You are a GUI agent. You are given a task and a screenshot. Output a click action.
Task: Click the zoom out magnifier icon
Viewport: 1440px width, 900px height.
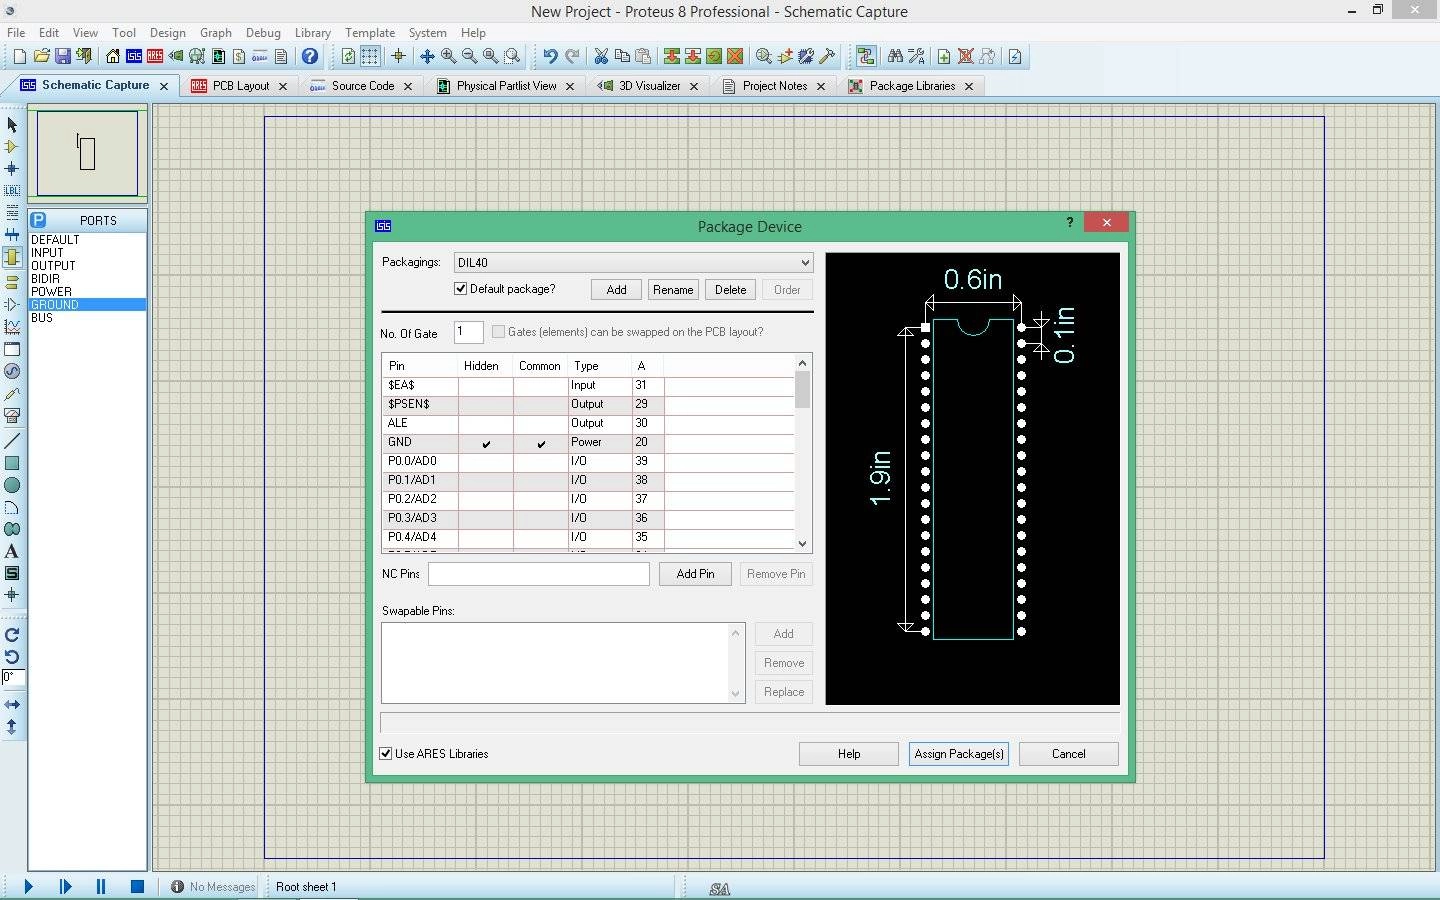tap(469, 56)
